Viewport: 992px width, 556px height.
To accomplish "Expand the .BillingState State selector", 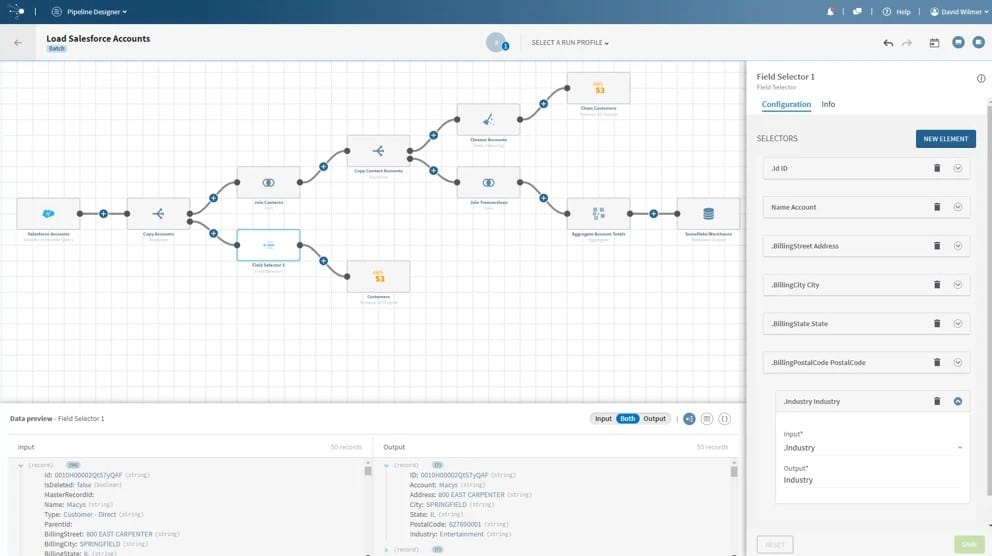I will (x=958, y=323).
